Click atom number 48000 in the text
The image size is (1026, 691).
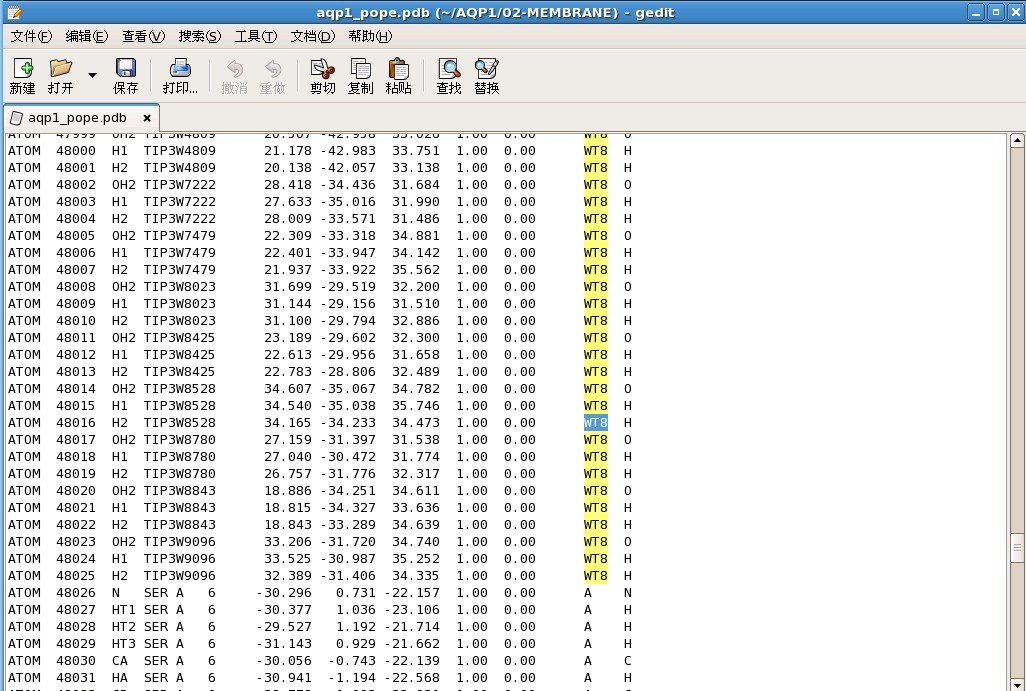[x=76, y=151]
